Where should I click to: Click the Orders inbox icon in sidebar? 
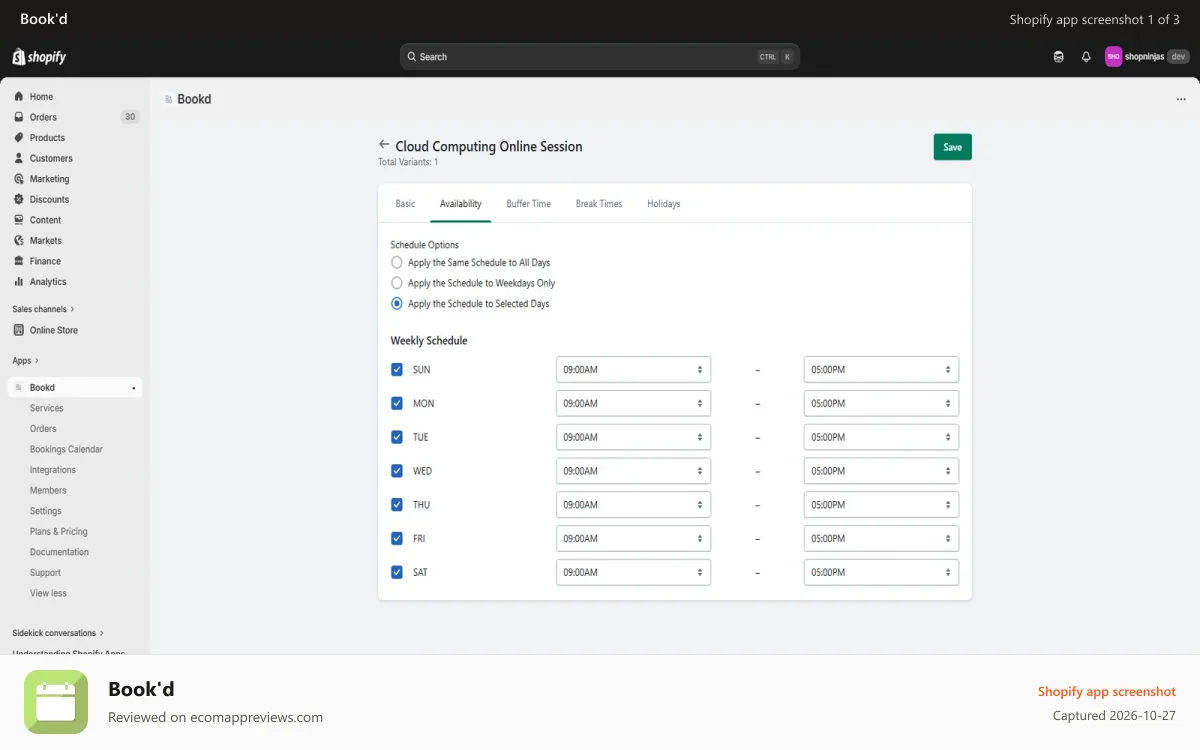(19, 117)
